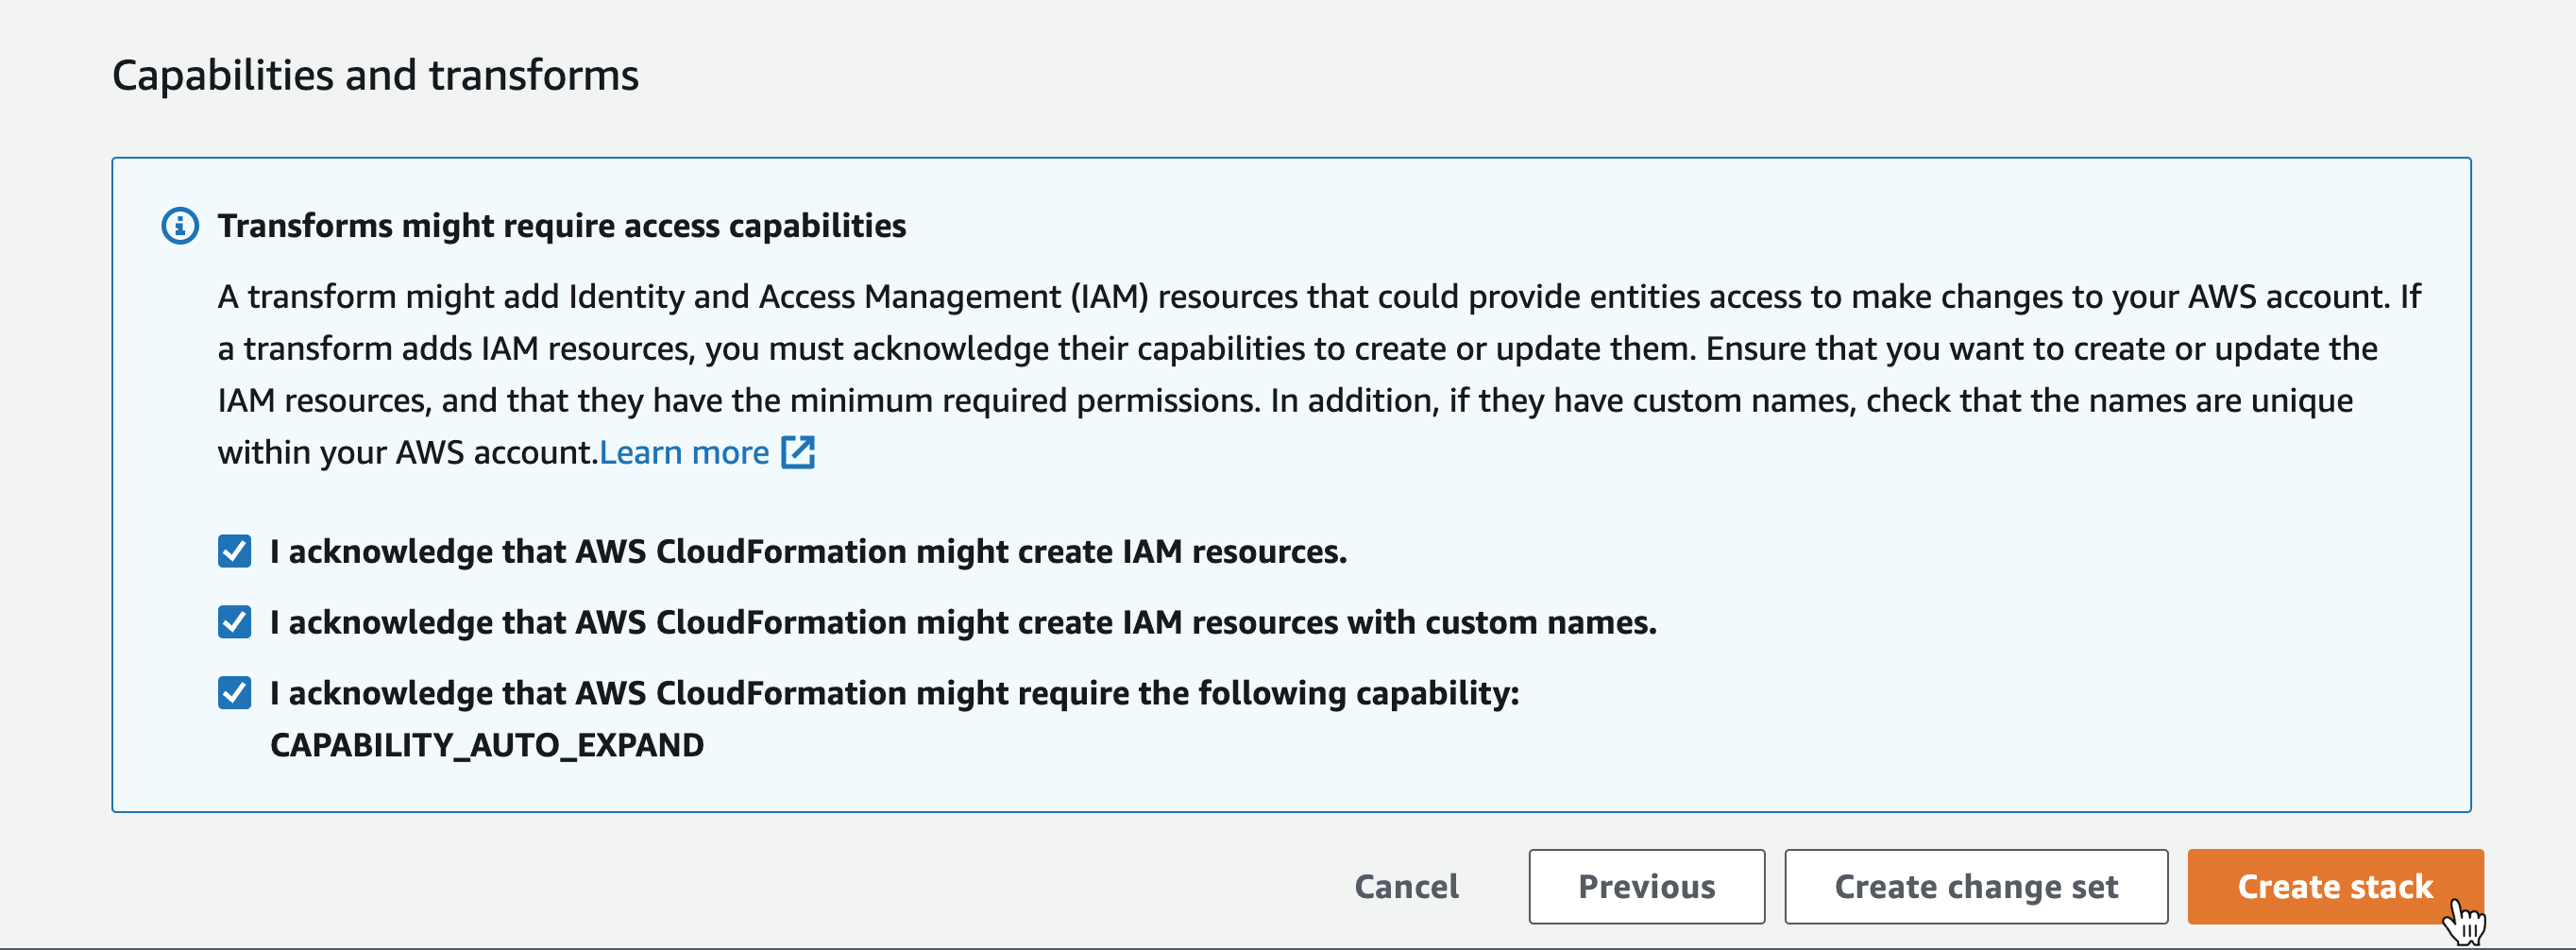
Task: Click the Create change set button
Action: 1975,886
